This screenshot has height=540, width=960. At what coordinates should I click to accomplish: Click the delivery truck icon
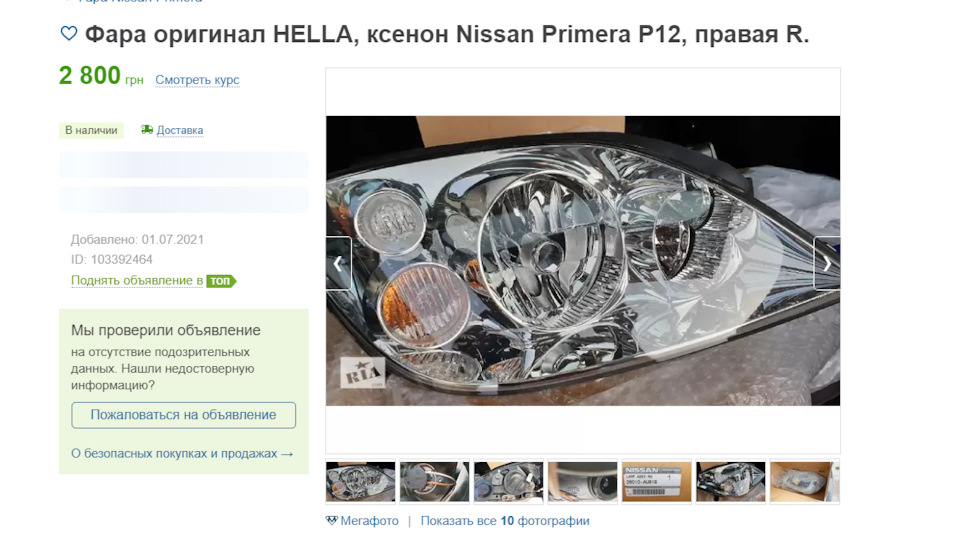147,130
